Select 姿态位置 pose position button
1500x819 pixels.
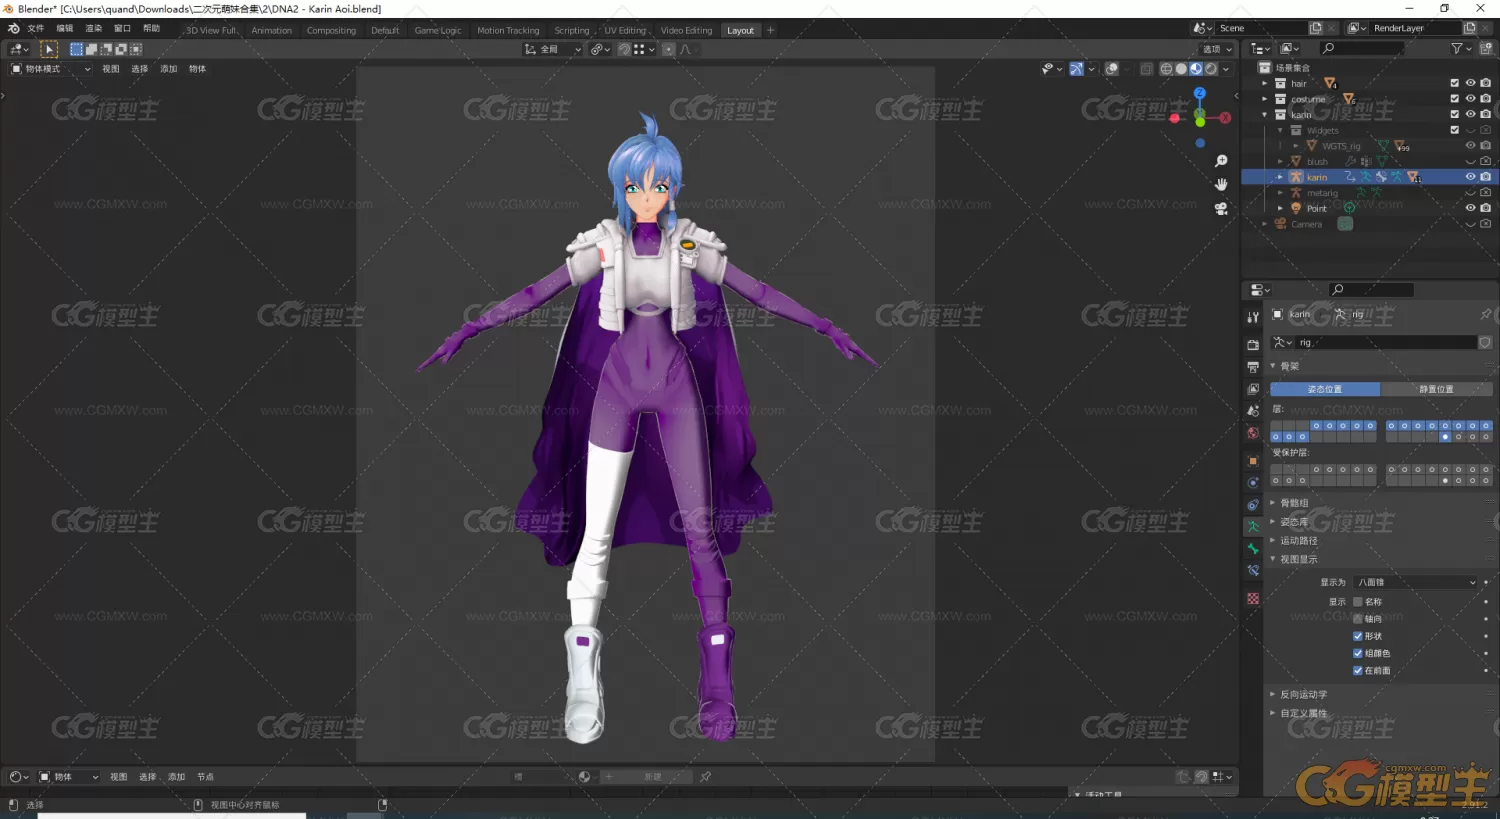pos(1325,389)
